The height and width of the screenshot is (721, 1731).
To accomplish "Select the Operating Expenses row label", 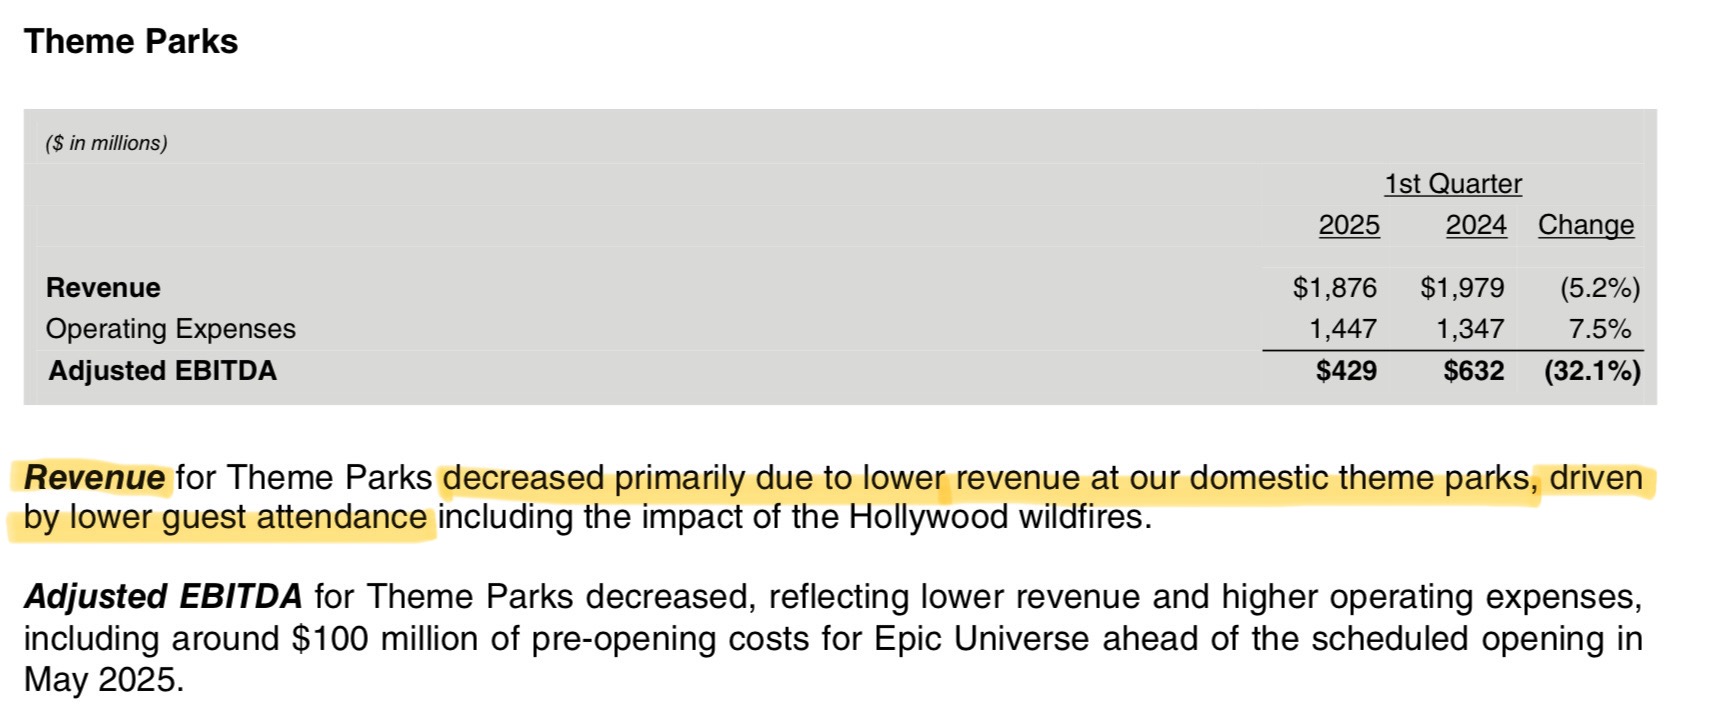I will point(171,329).
